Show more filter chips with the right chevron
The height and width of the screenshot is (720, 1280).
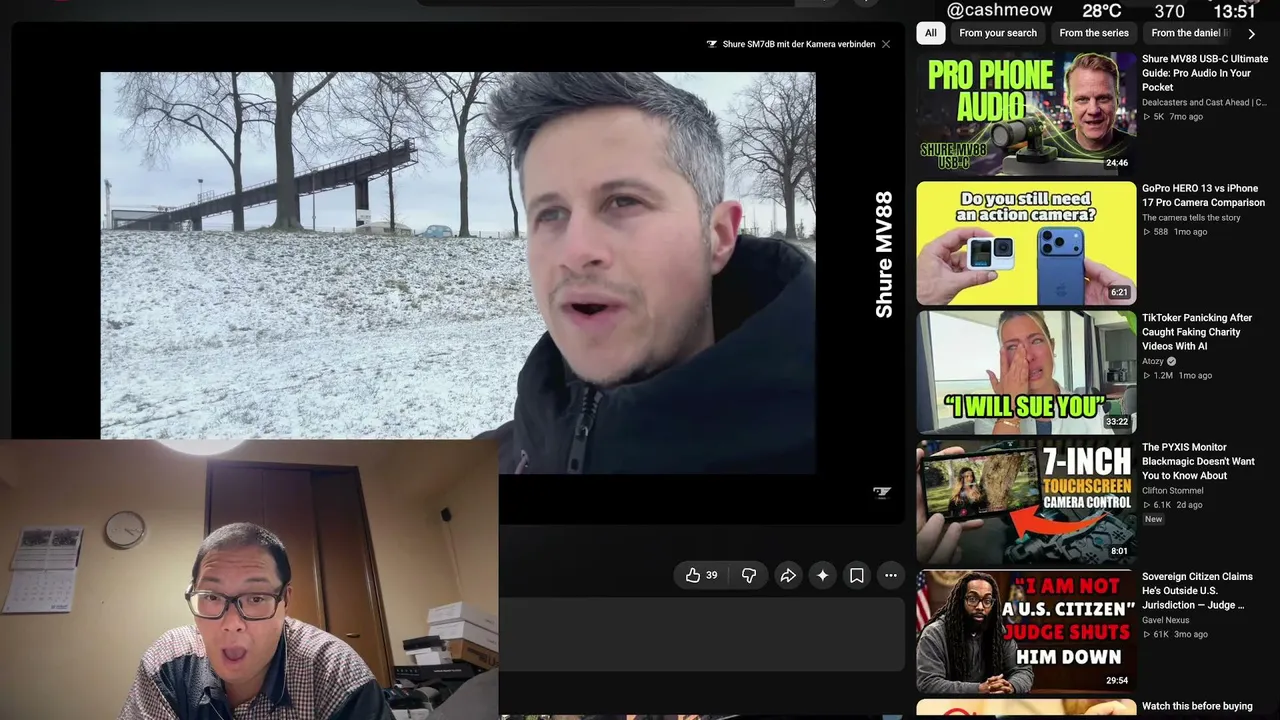pos(1251,33)
